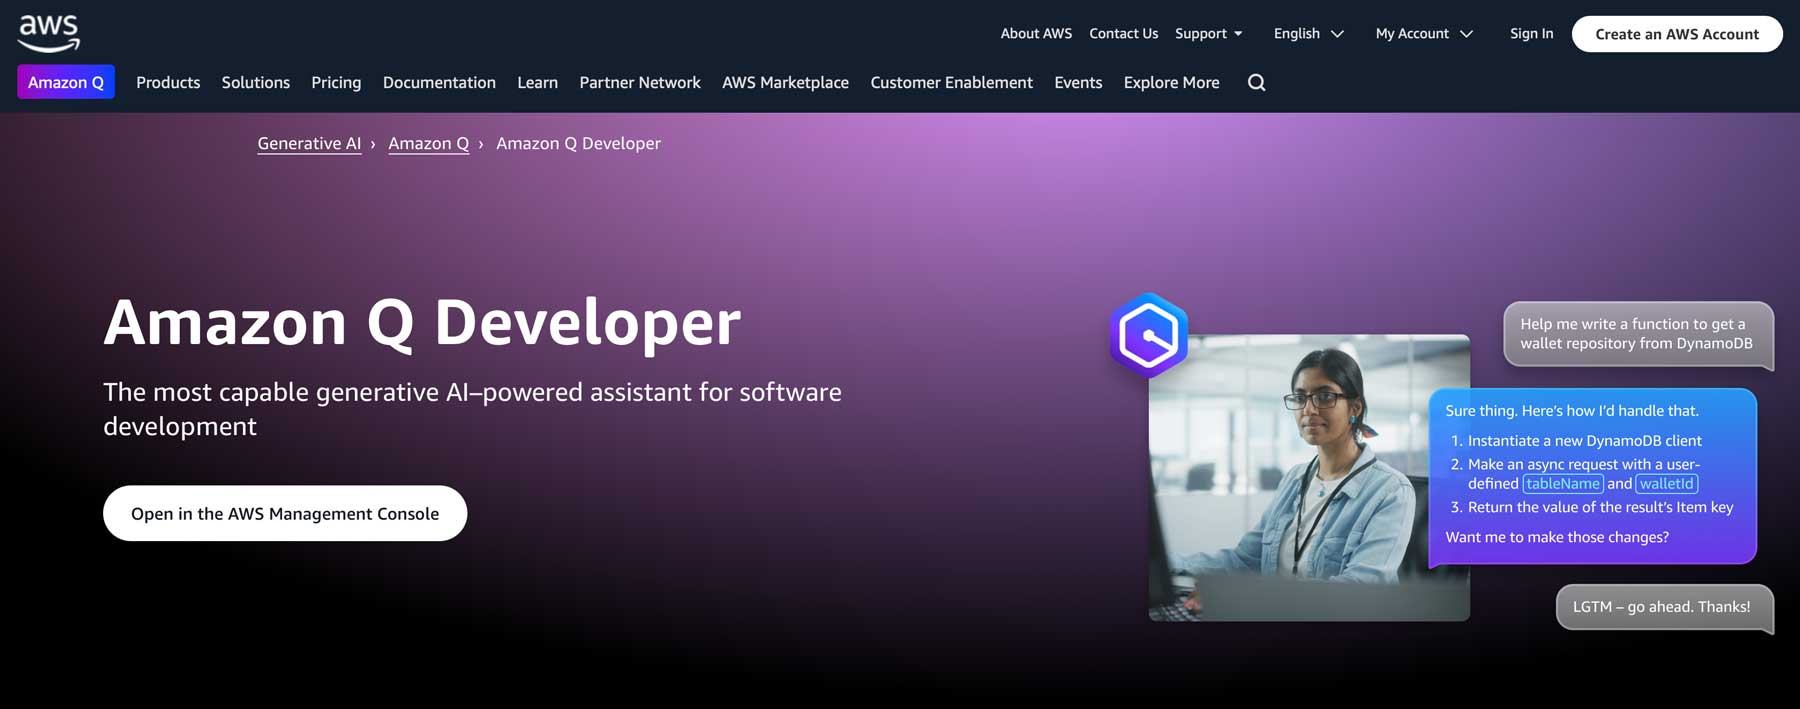Expand the Support dropdown
This screenshot has height=709, width=1800.
(x=1209, y=33)
